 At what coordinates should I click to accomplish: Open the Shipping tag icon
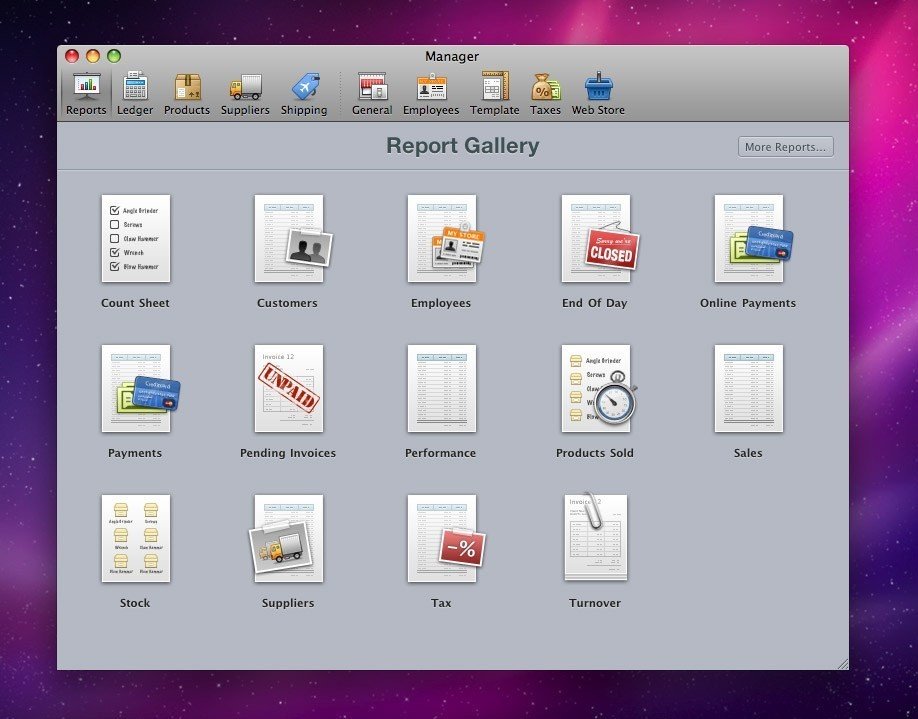pos(305,86)
